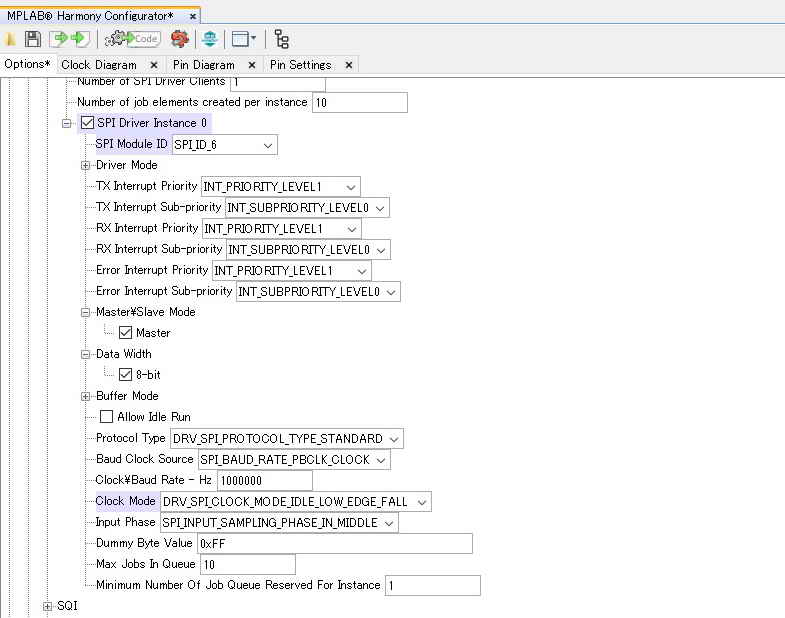Image resolution: width=785 pixels, height=618 pixels.
Task: Open the RX Interrupt Priority dropdown
Action: point(281,229)
